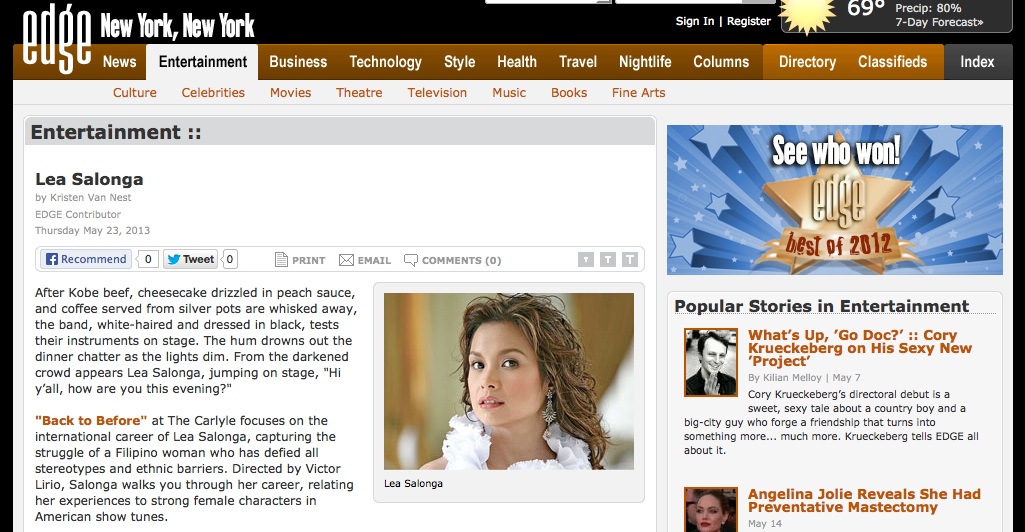Open the Classifieds section
Image resolution: width=1025 pixels, height=532 pixels.
tap(892, 62)
